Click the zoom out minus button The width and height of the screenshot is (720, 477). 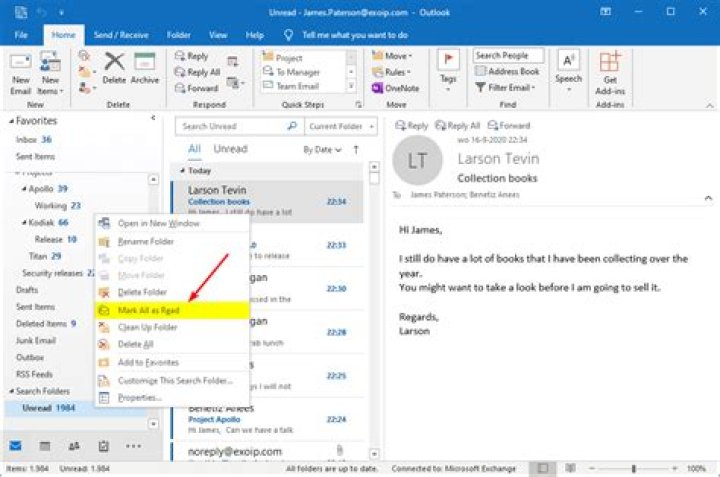592,468
